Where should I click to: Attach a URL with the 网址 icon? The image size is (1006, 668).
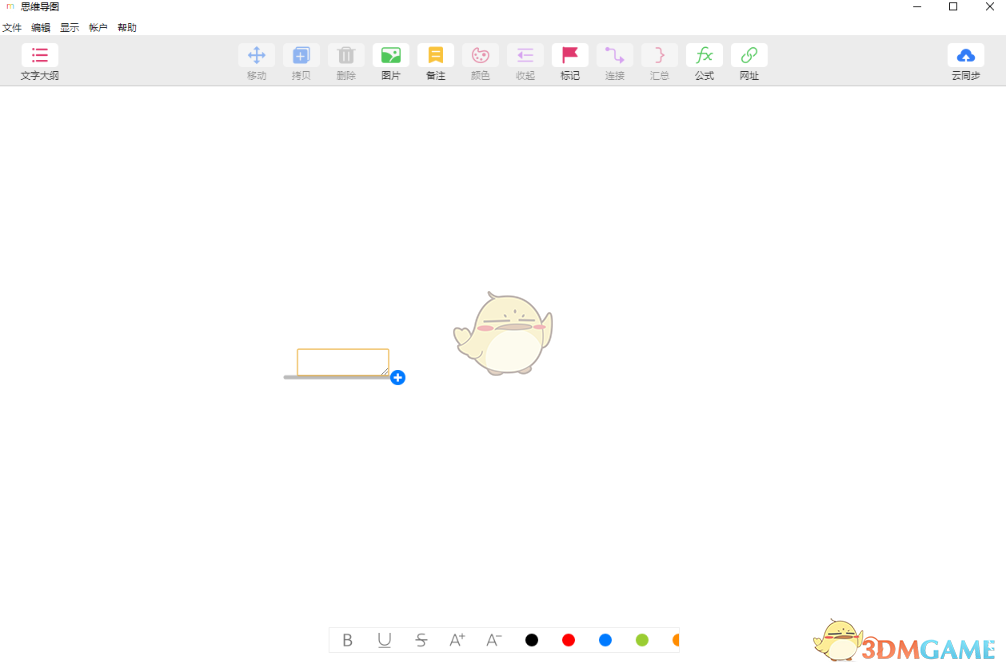tap(748, 60)
